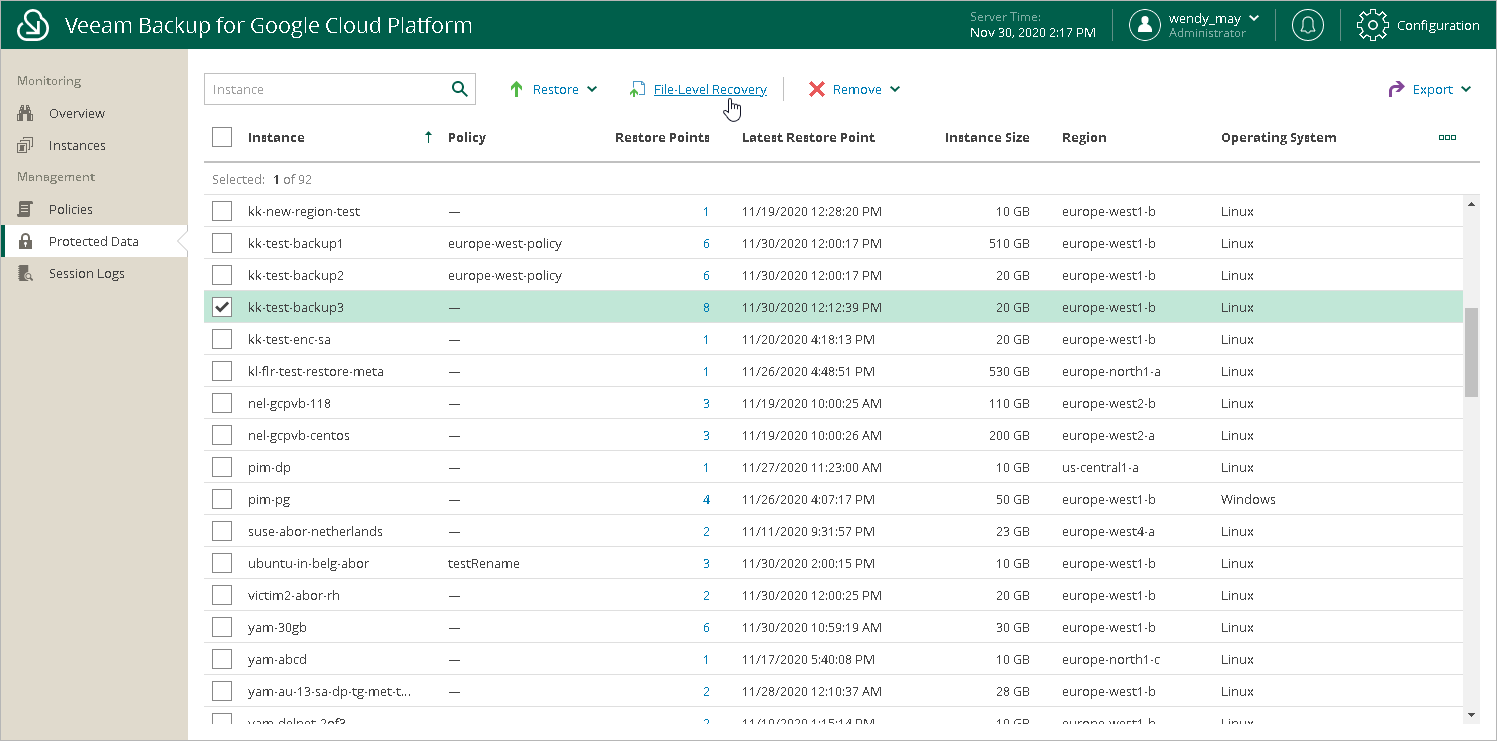The image size is (1497, 741).
Task: Select Protected Data in the sidebar
Action: click(93, 242)
